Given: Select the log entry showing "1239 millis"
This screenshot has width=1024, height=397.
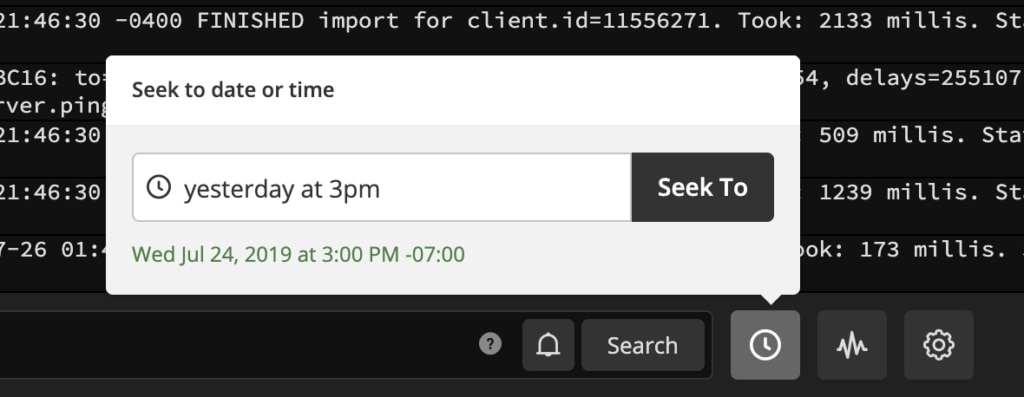Looking at the screenshot, I should (x=512, y=193).
